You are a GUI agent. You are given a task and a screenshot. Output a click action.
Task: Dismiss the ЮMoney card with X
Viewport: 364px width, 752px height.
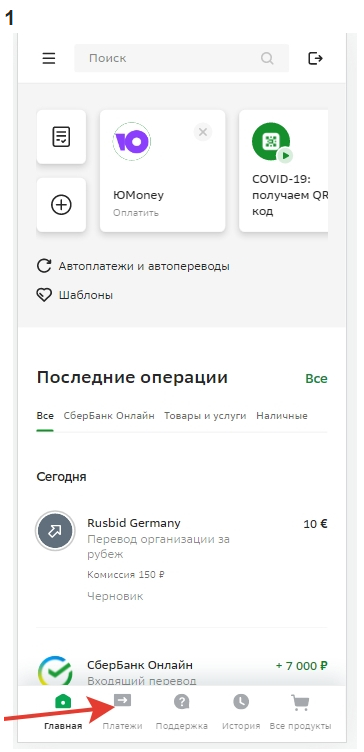coord(203,132)
